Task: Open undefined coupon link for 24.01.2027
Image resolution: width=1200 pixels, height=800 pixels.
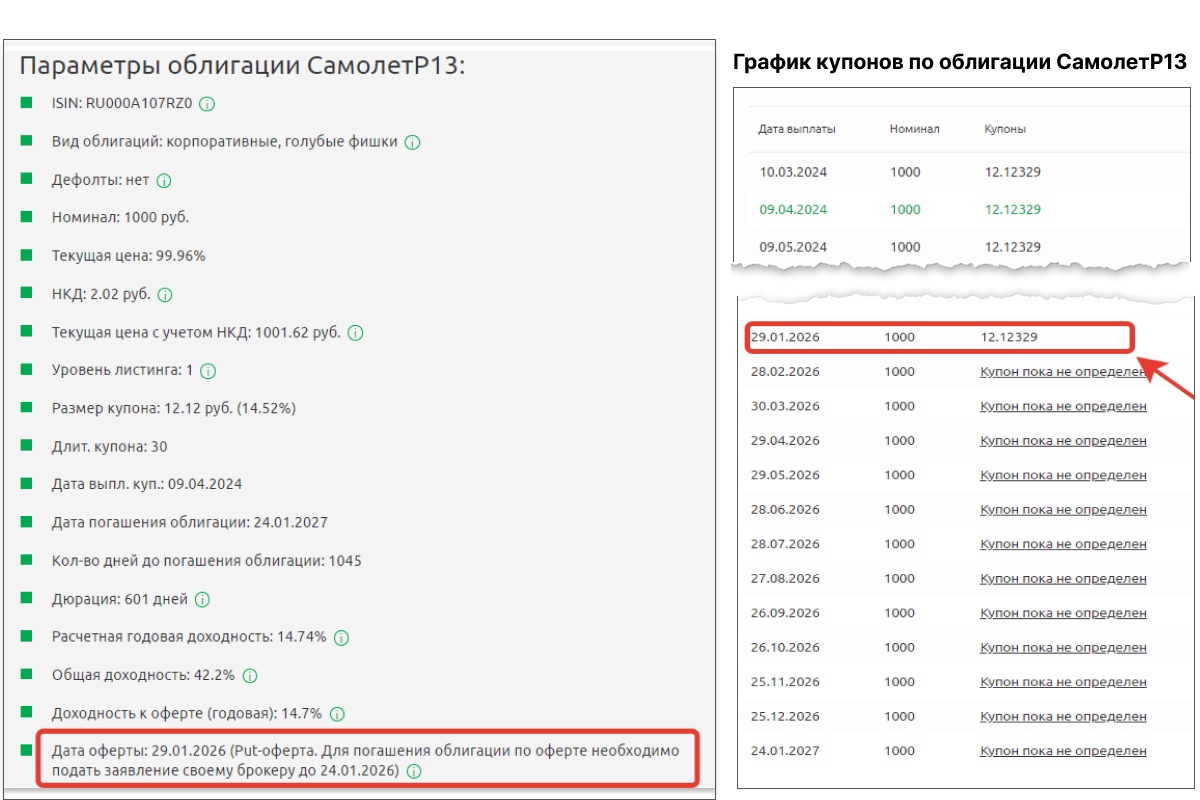Action: (x=1063, y=751)
